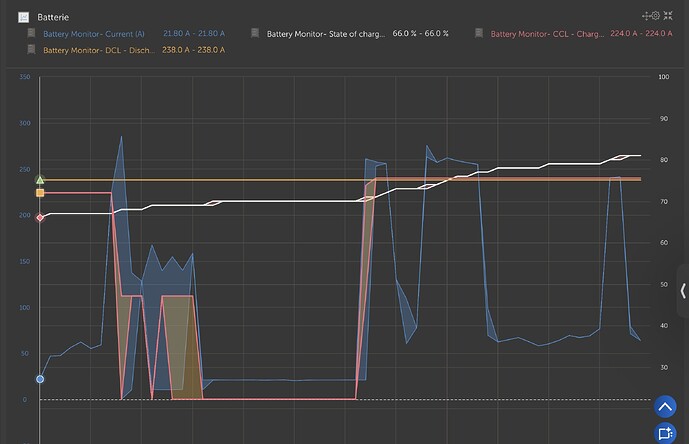Image resolution: width=689 pixels, height=444 pixels.
Task: Click the 100 label on right axis
Action: pyautogui.click(x=664, y=76)
